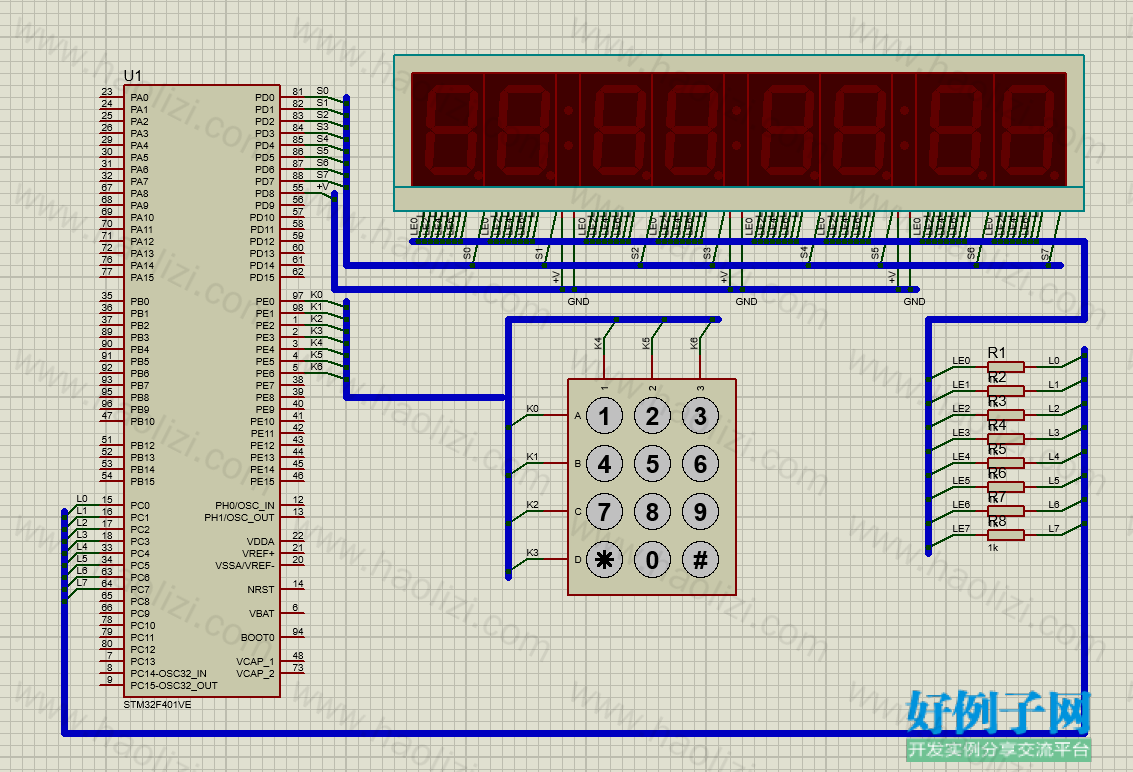1133x772 pixels.
Task: Click the VDDA pin label
Action: click(x=261, y=541)
